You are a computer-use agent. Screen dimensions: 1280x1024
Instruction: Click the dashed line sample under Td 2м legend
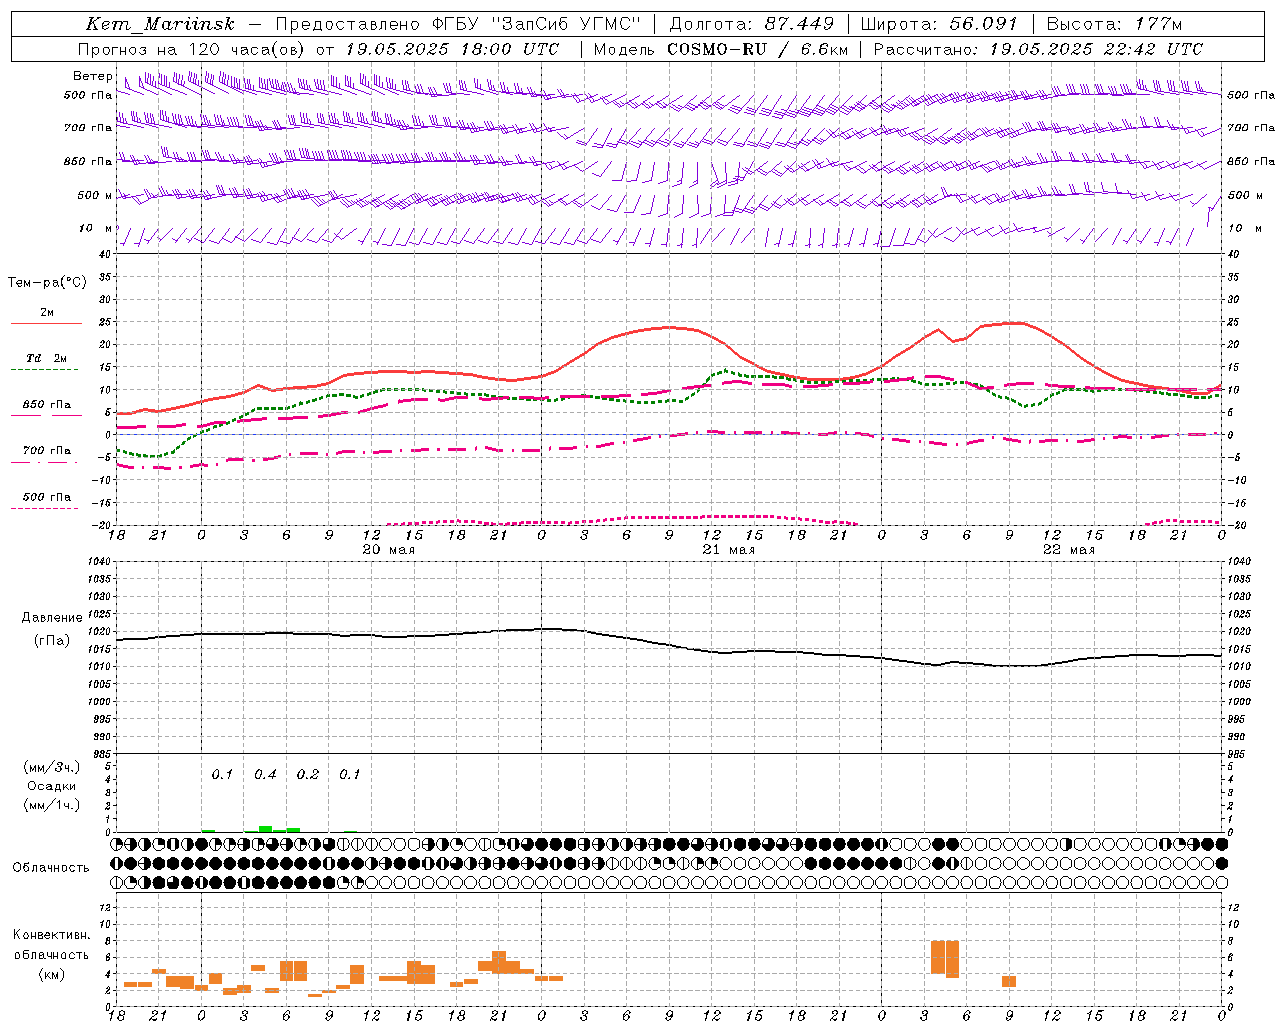point(46,369)
